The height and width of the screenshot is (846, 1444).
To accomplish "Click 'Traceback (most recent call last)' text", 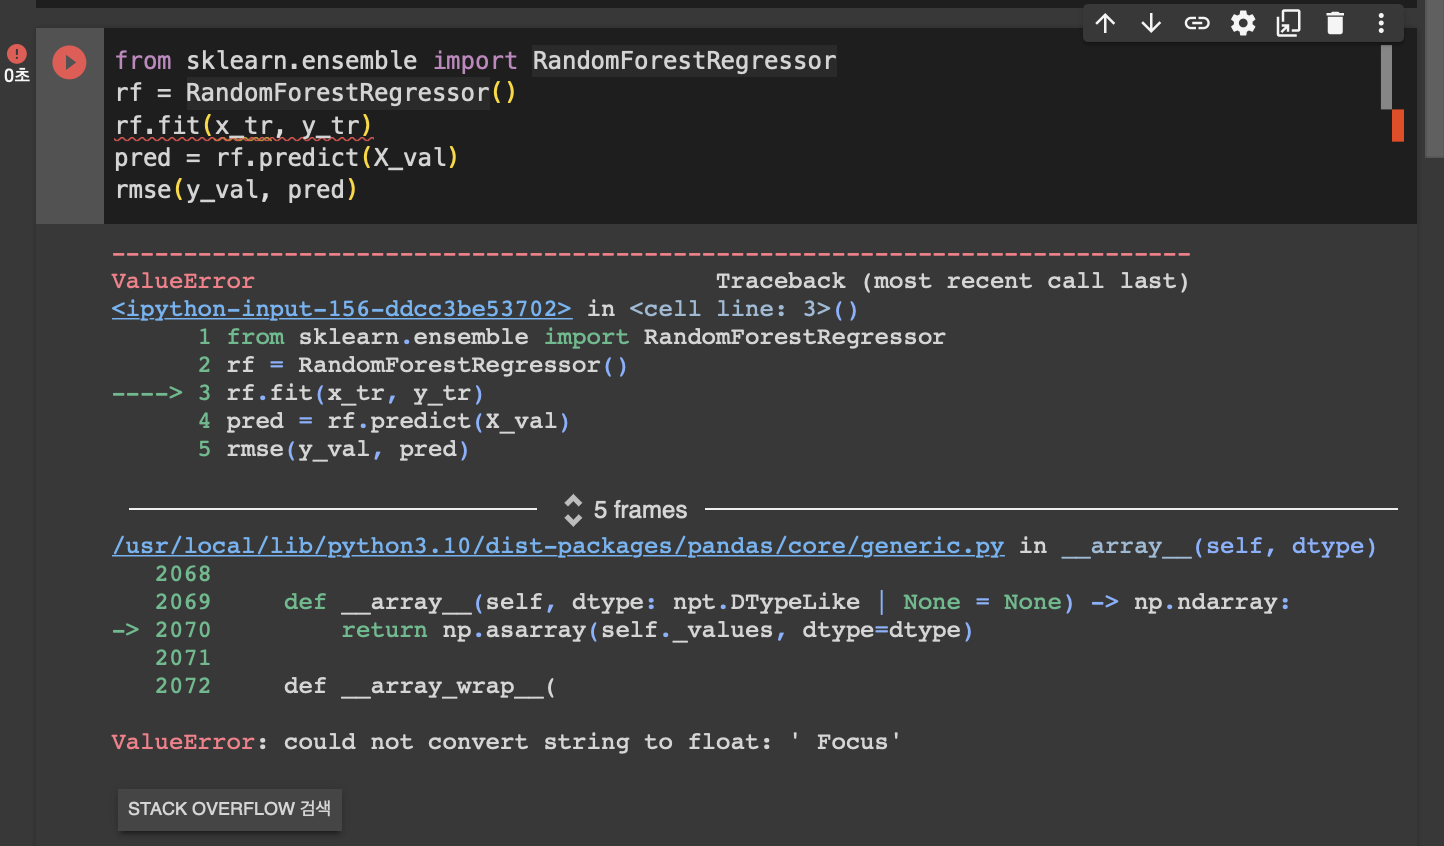I will point(952,281).
